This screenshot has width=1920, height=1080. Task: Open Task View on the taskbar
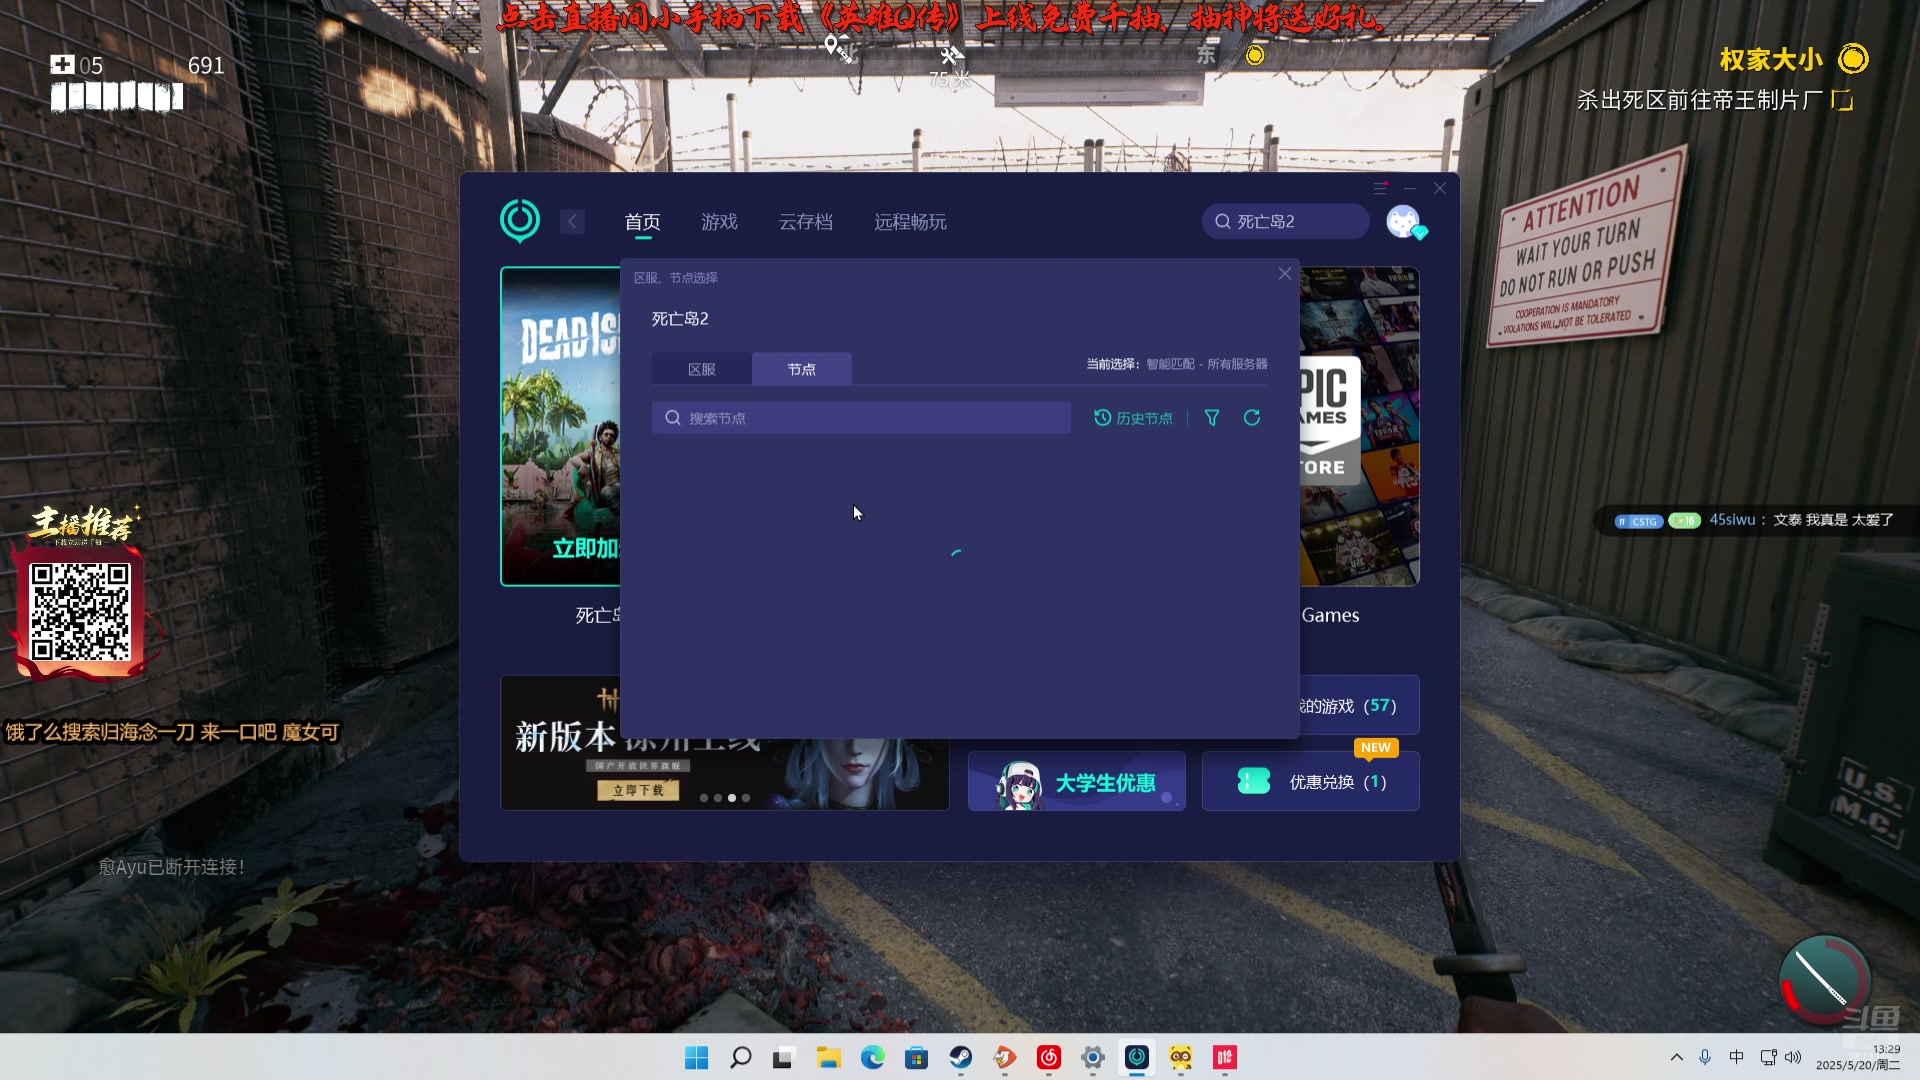[784, 1058]
